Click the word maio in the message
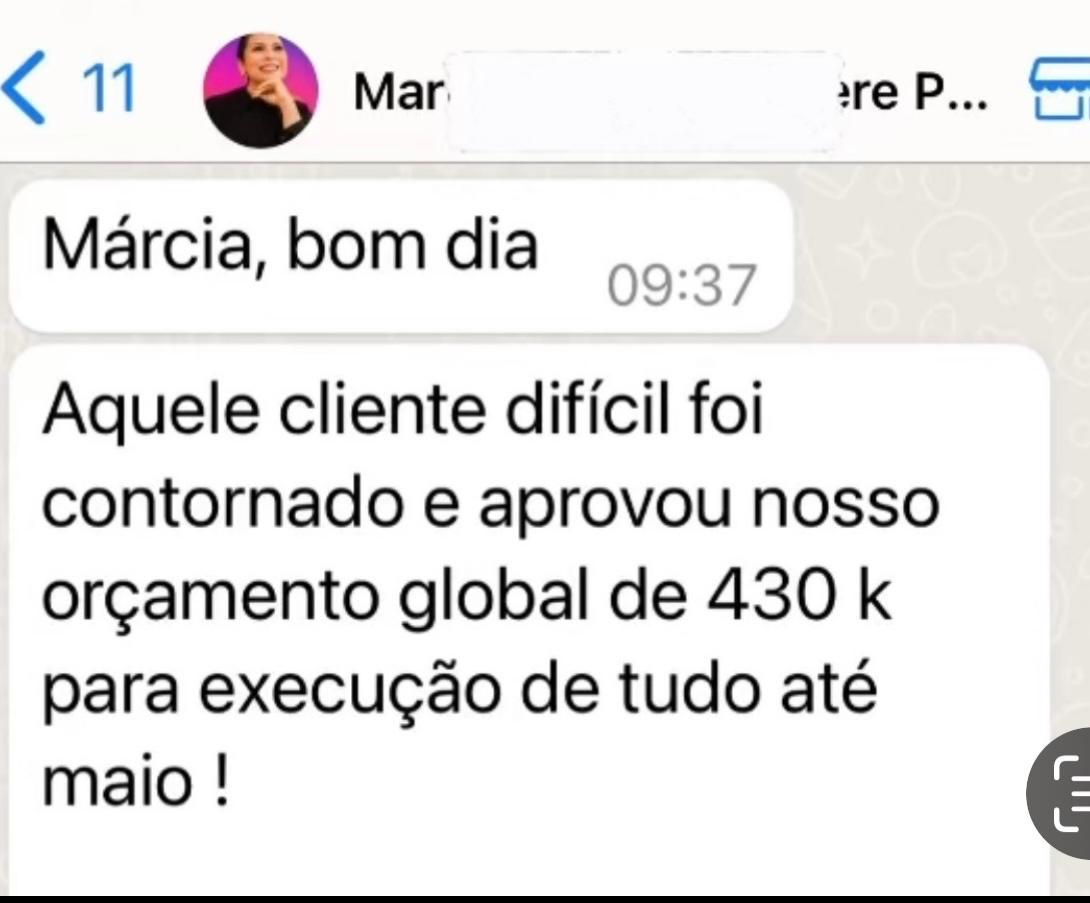 coord(117,783)
